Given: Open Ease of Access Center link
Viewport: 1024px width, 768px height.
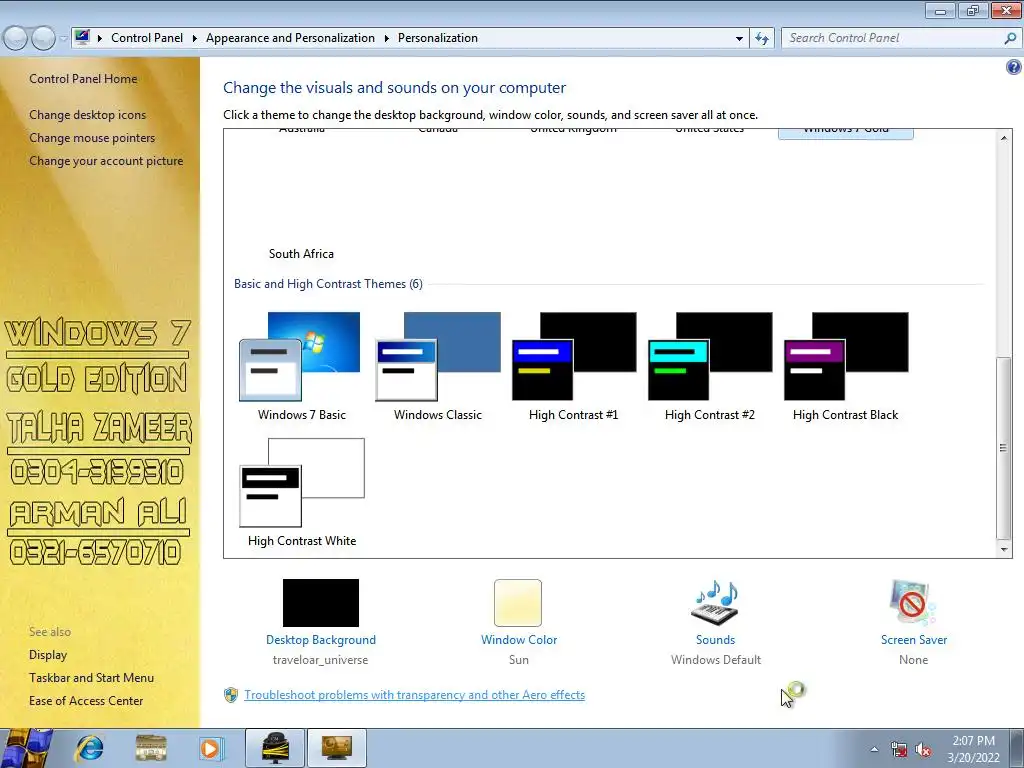Looking at the screenshot, I should click(x=86, y=701).
